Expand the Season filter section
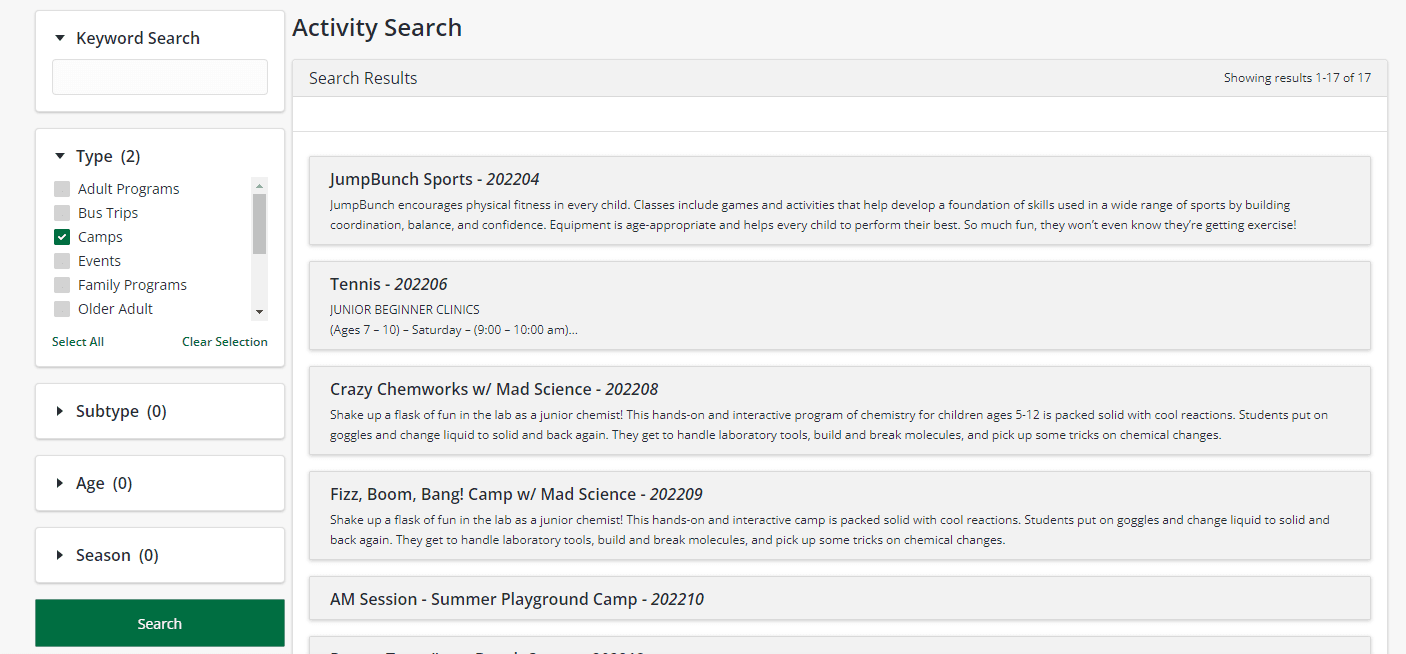This screenshot has width=1406, height=654. tap(60, 555)
